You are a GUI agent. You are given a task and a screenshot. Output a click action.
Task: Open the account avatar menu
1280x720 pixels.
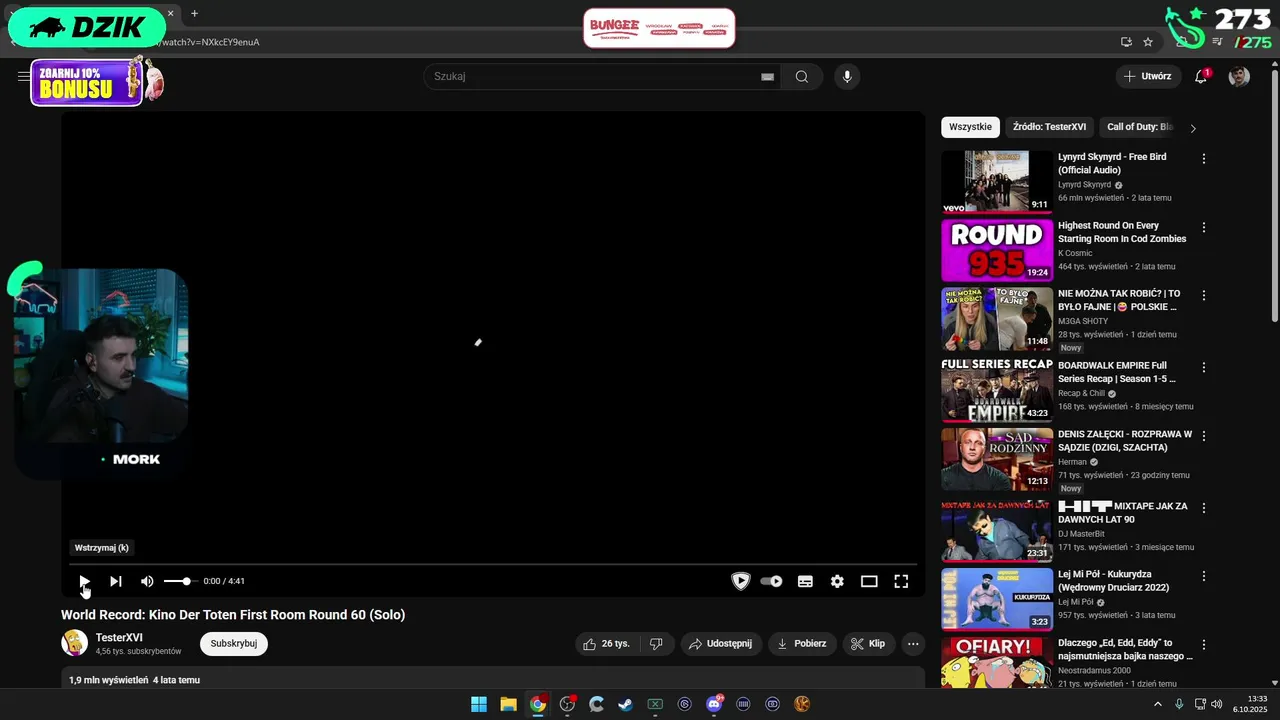tap(1239, 76)
